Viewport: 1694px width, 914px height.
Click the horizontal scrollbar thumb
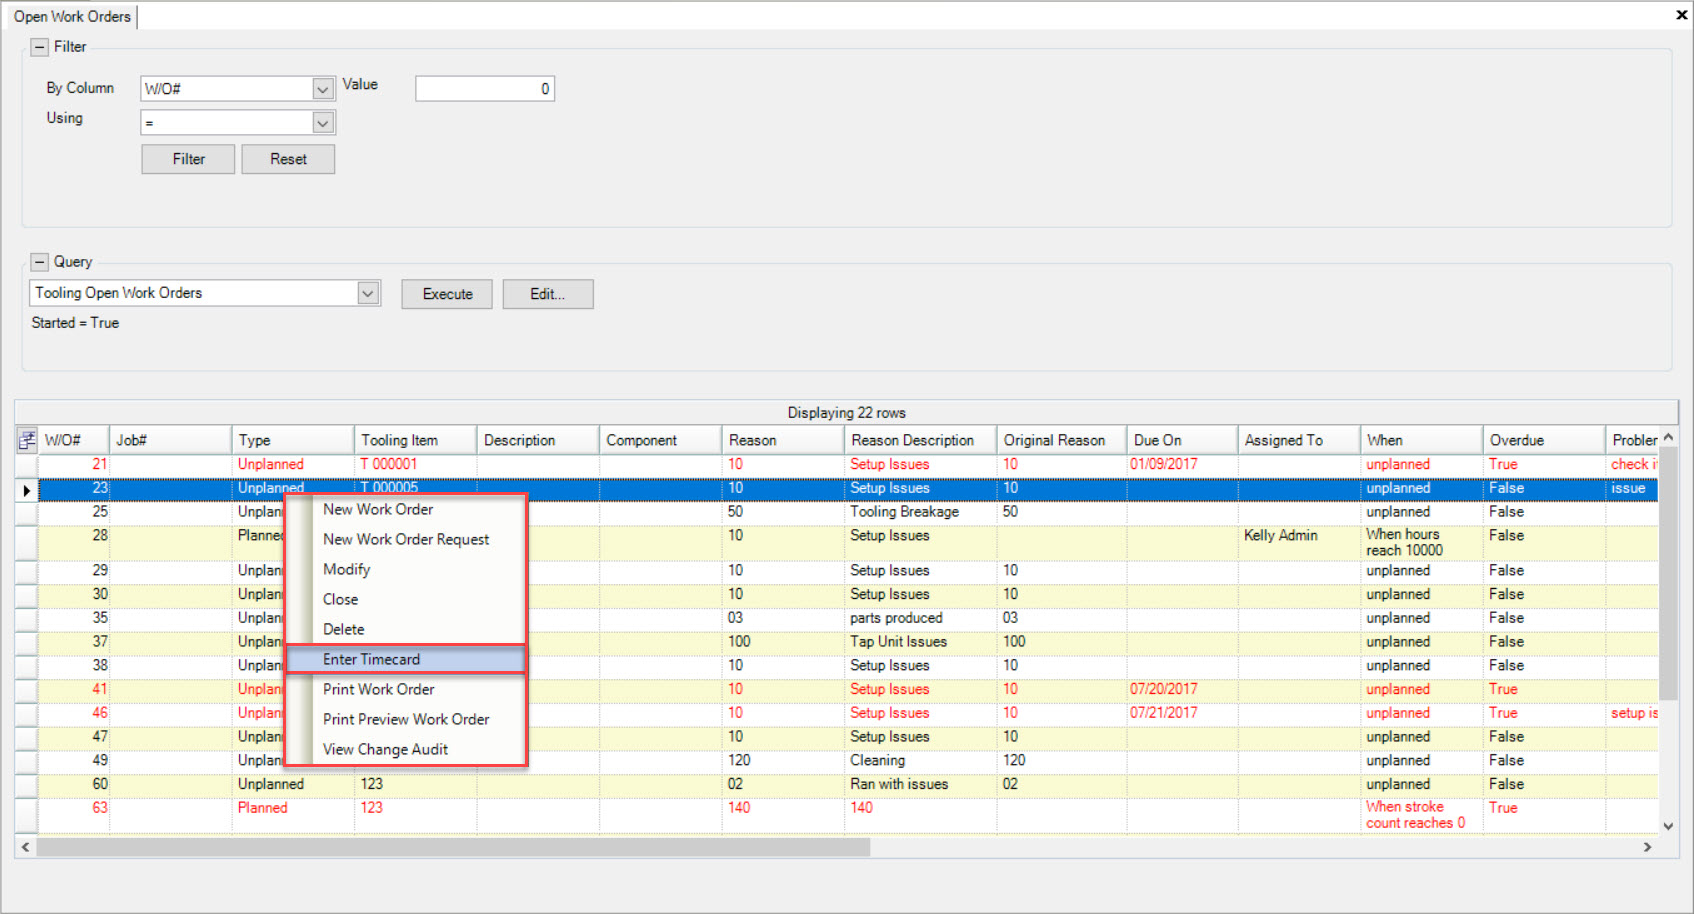tap(453, 847)
